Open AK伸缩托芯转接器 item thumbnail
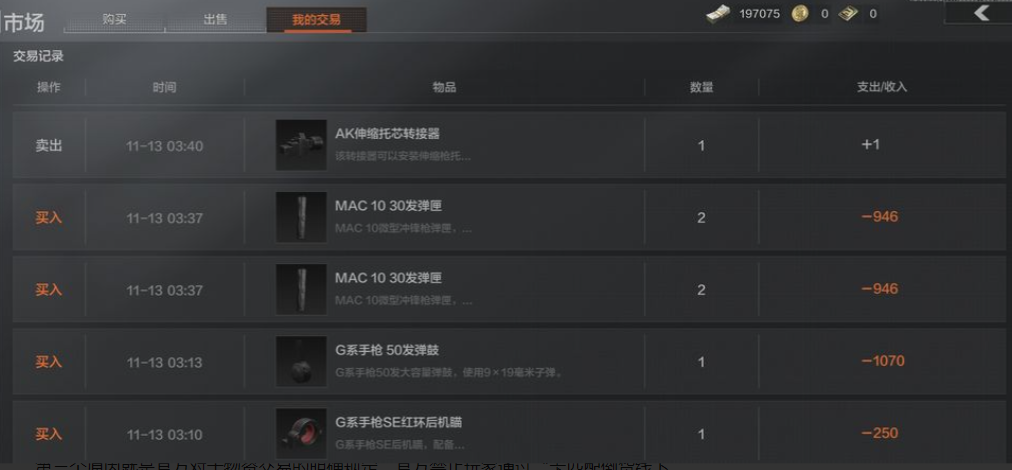This screenshot has height=470, width=1012. (x=301, y=145)
